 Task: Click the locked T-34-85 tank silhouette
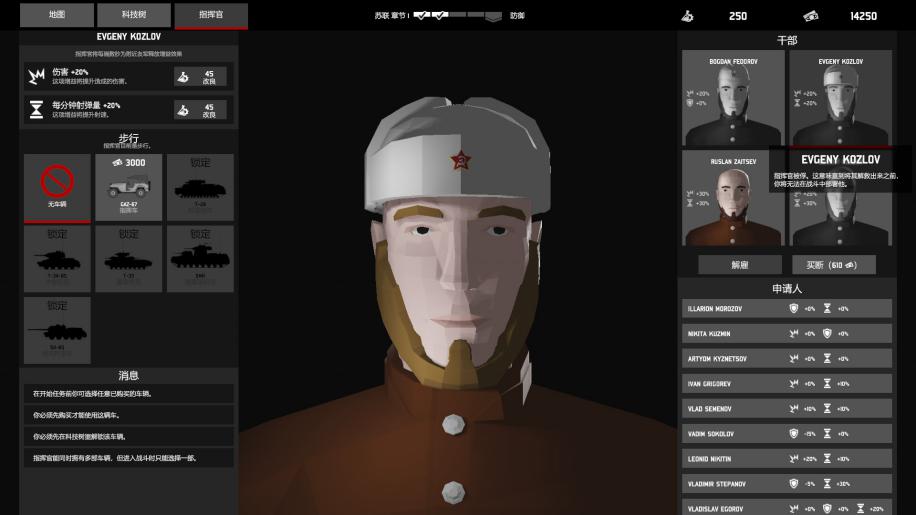click(x=57, y=259)
